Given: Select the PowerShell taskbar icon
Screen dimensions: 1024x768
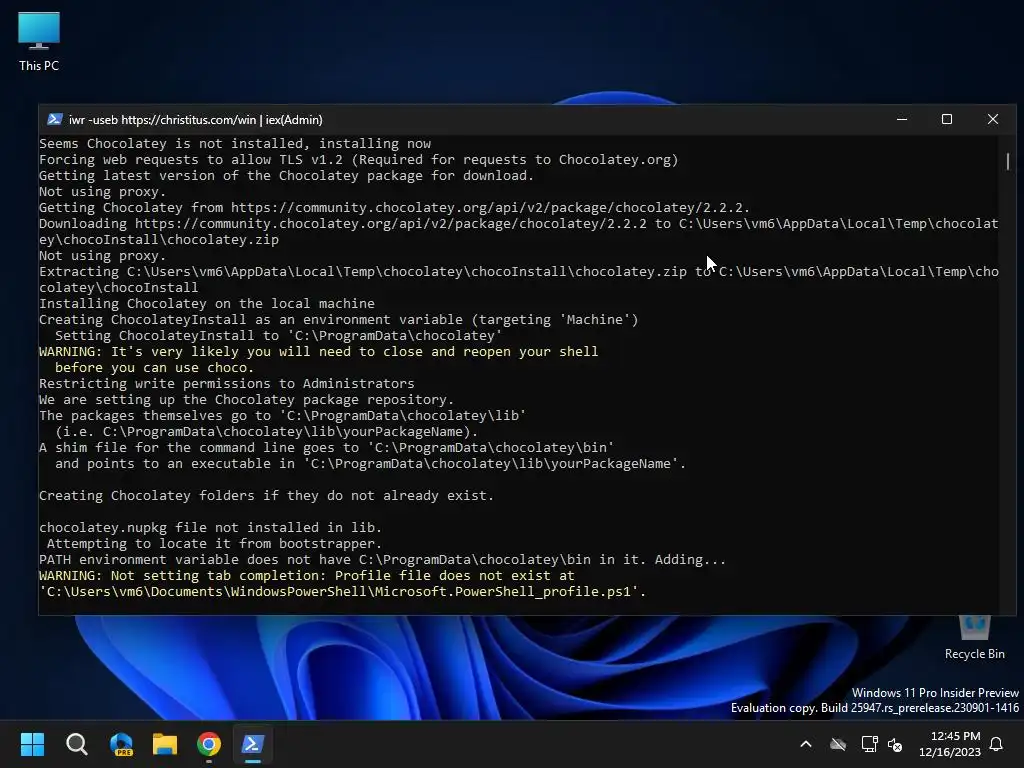Looking at the screenshot, I should (x=253, y=744).
